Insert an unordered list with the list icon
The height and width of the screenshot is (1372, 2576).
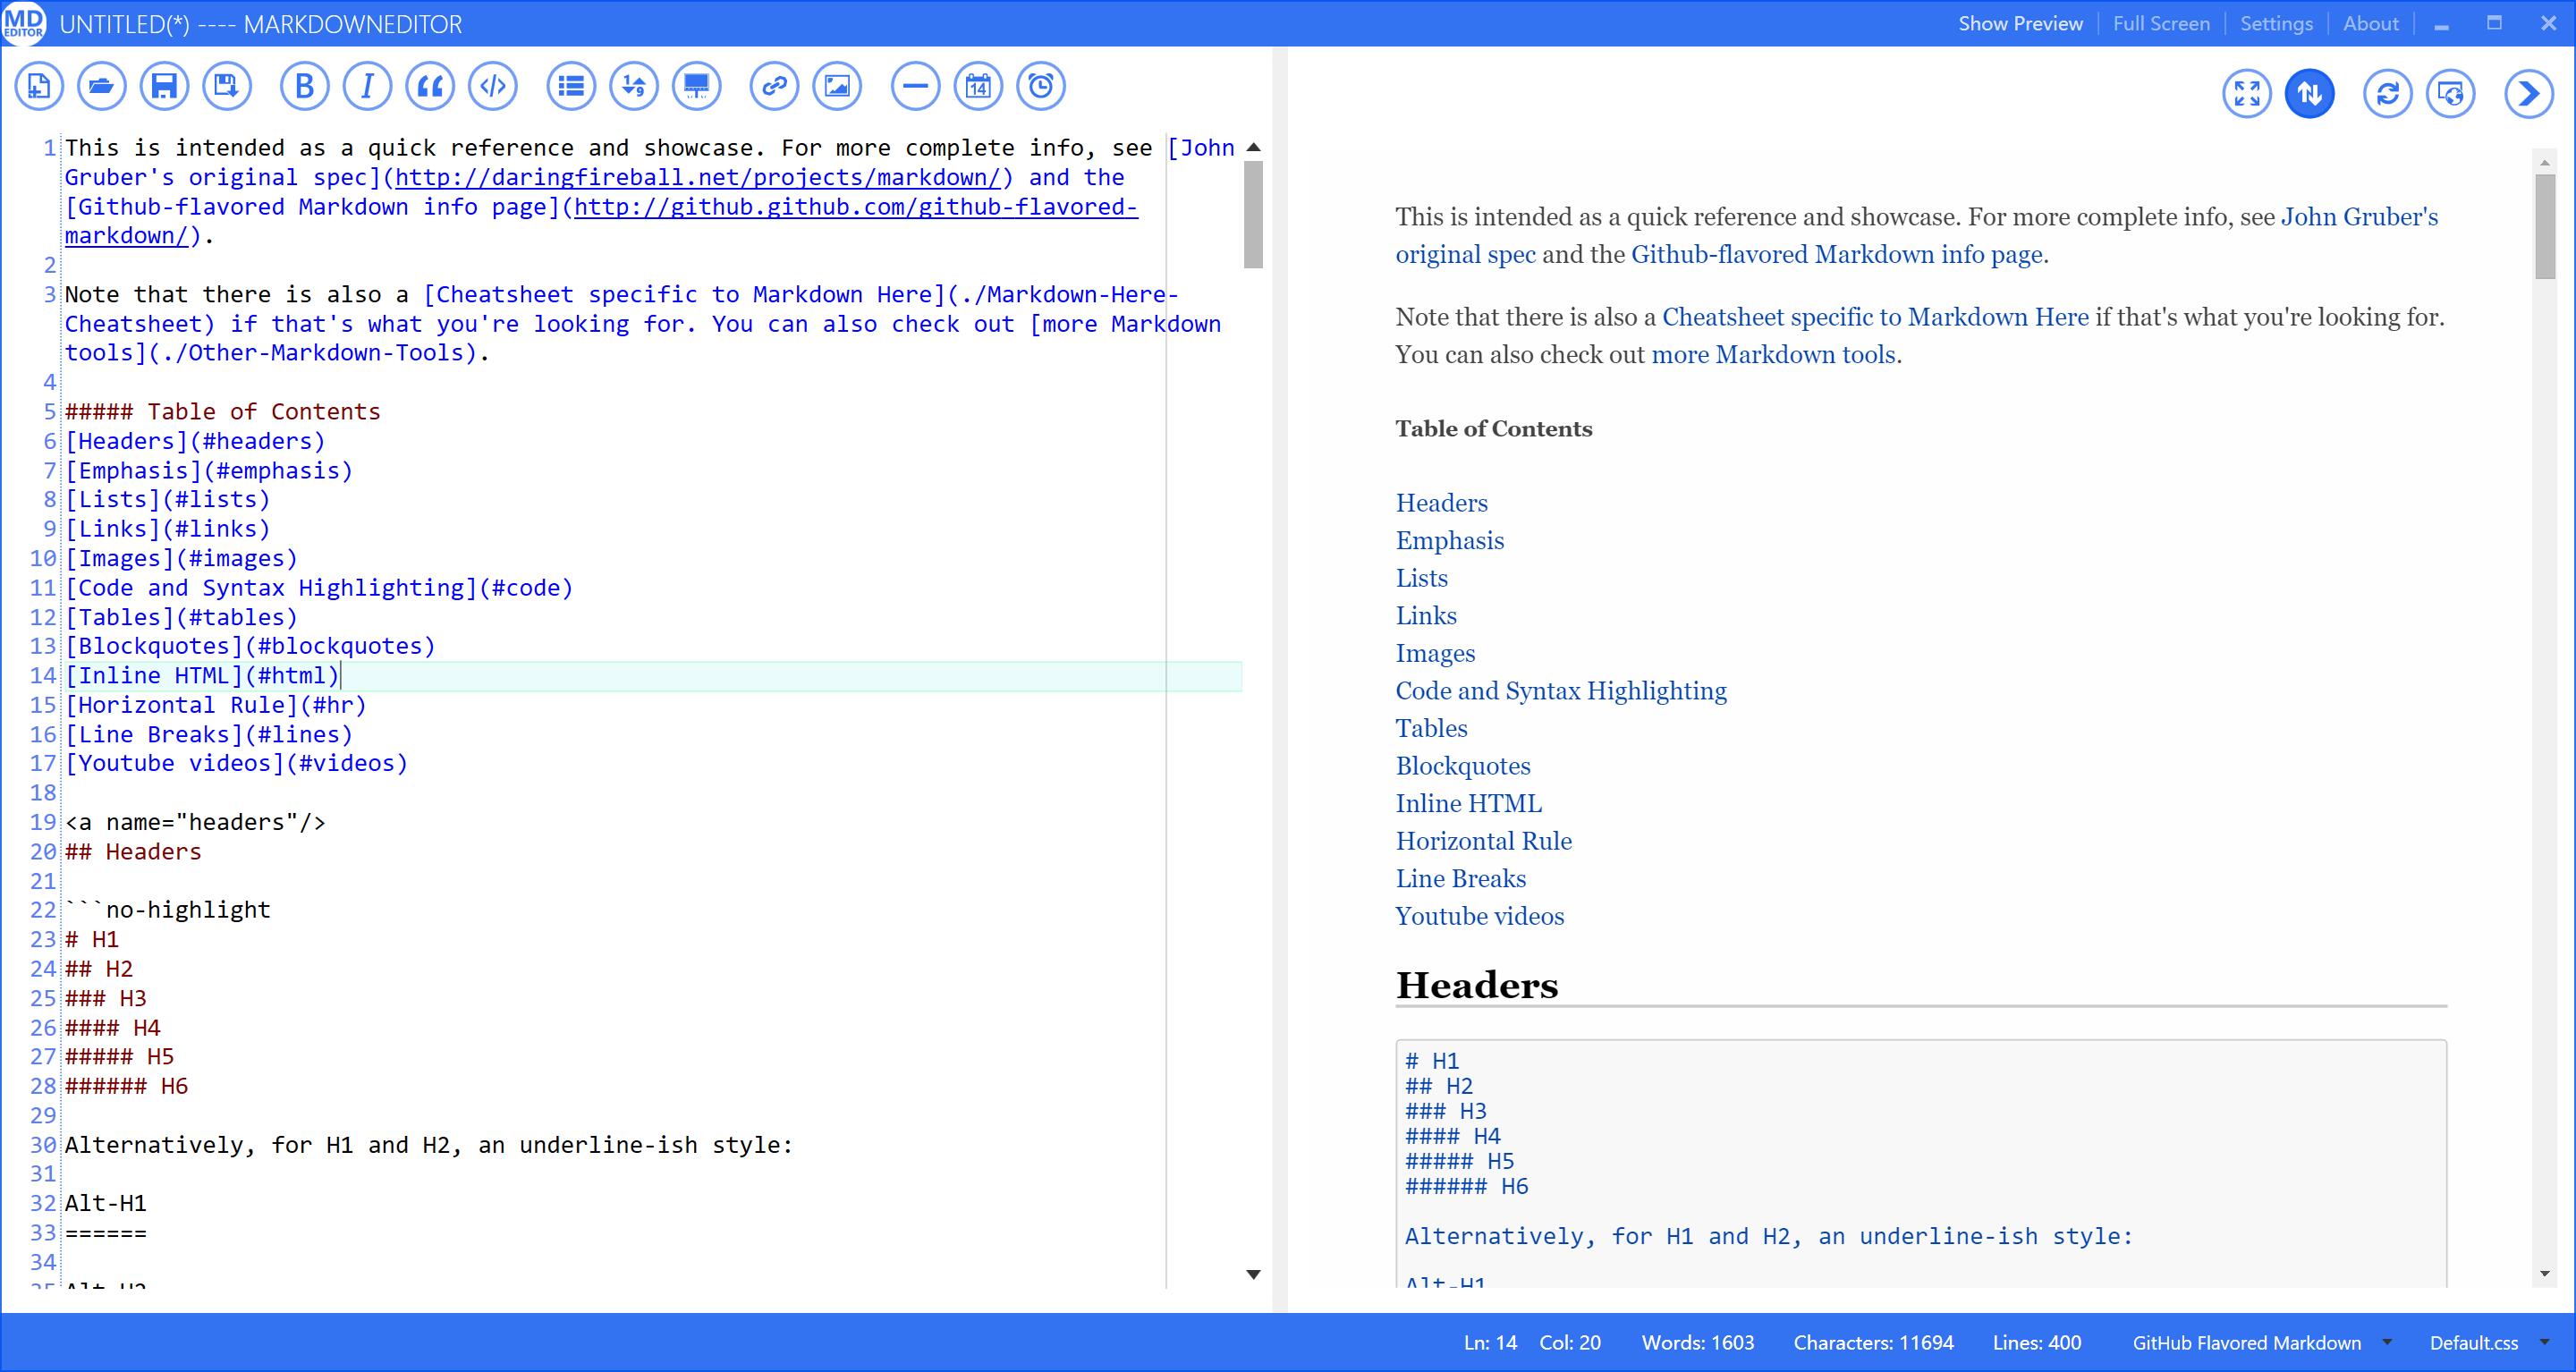[571, 86]
